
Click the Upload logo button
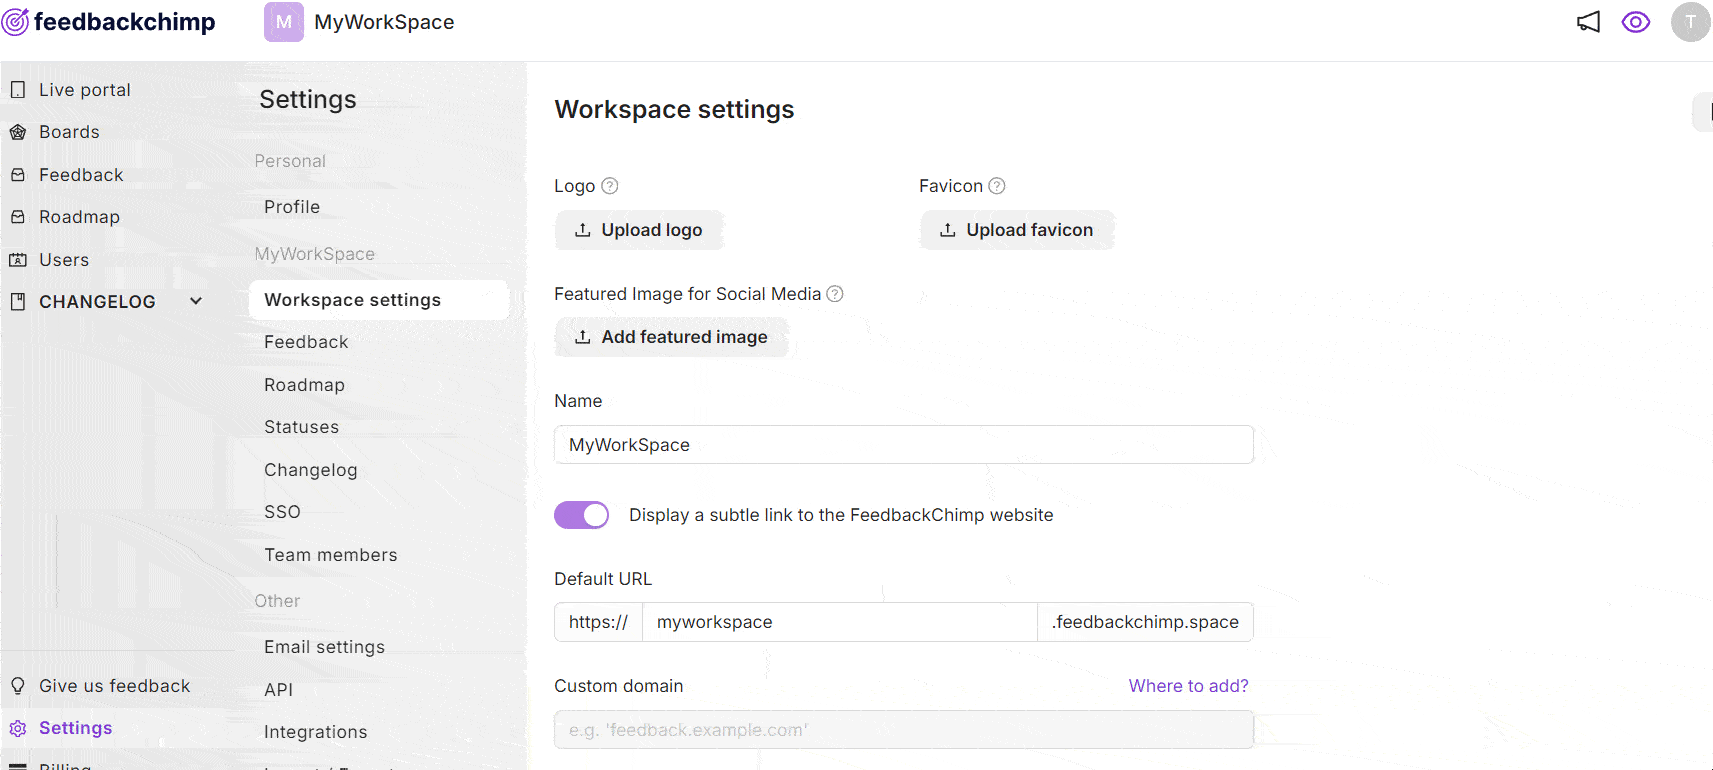point(639,230)
